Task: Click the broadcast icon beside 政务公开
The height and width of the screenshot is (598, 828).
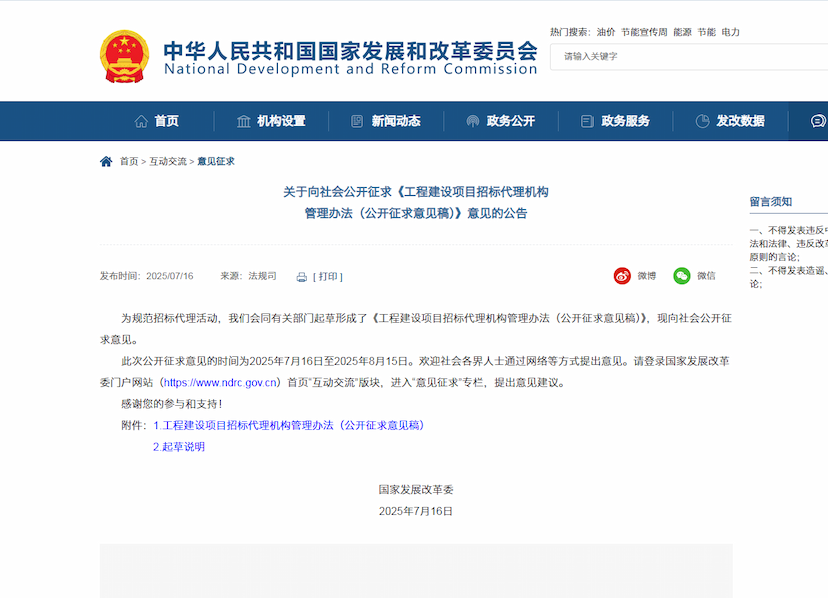Action: click(x=473, y=122)
